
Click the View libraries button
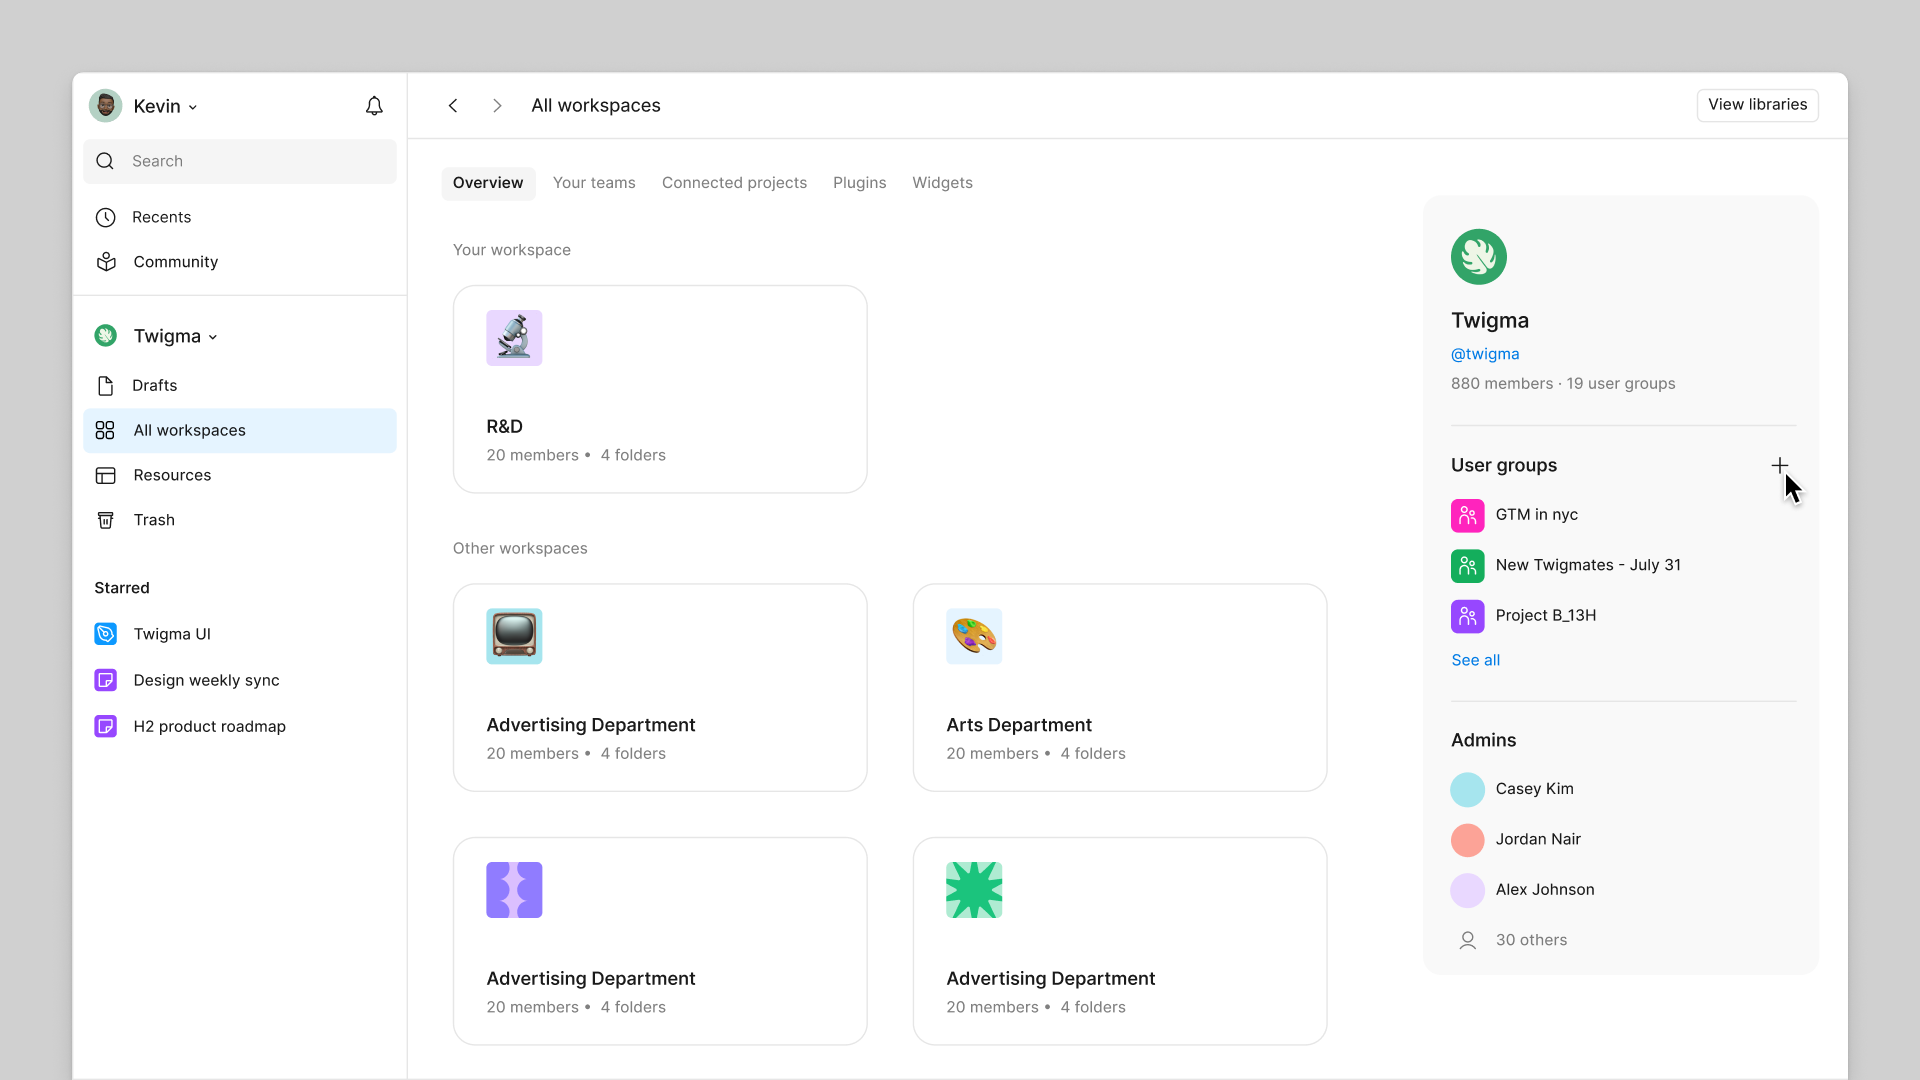tap(1757, 104)
